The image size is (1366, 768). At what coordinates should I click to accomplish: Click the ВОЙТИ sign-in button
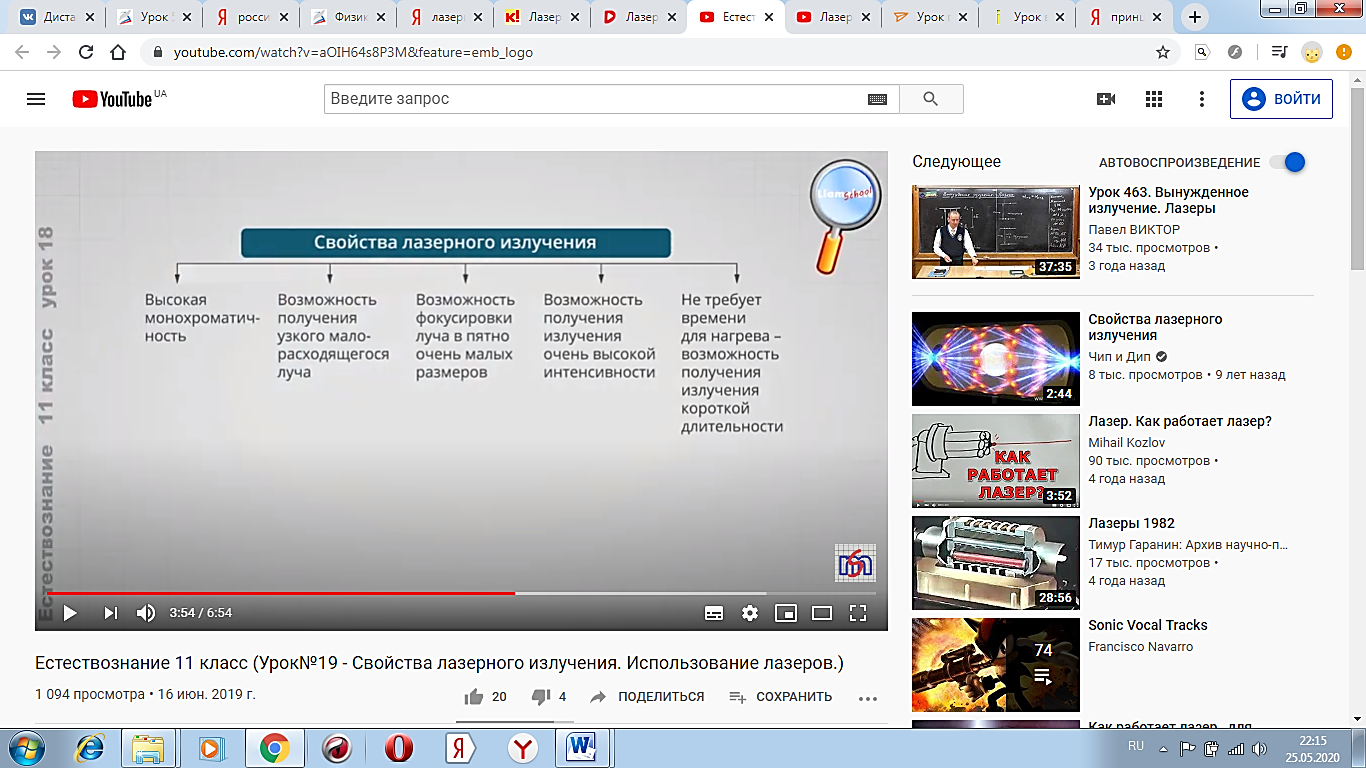(1281, 99)
